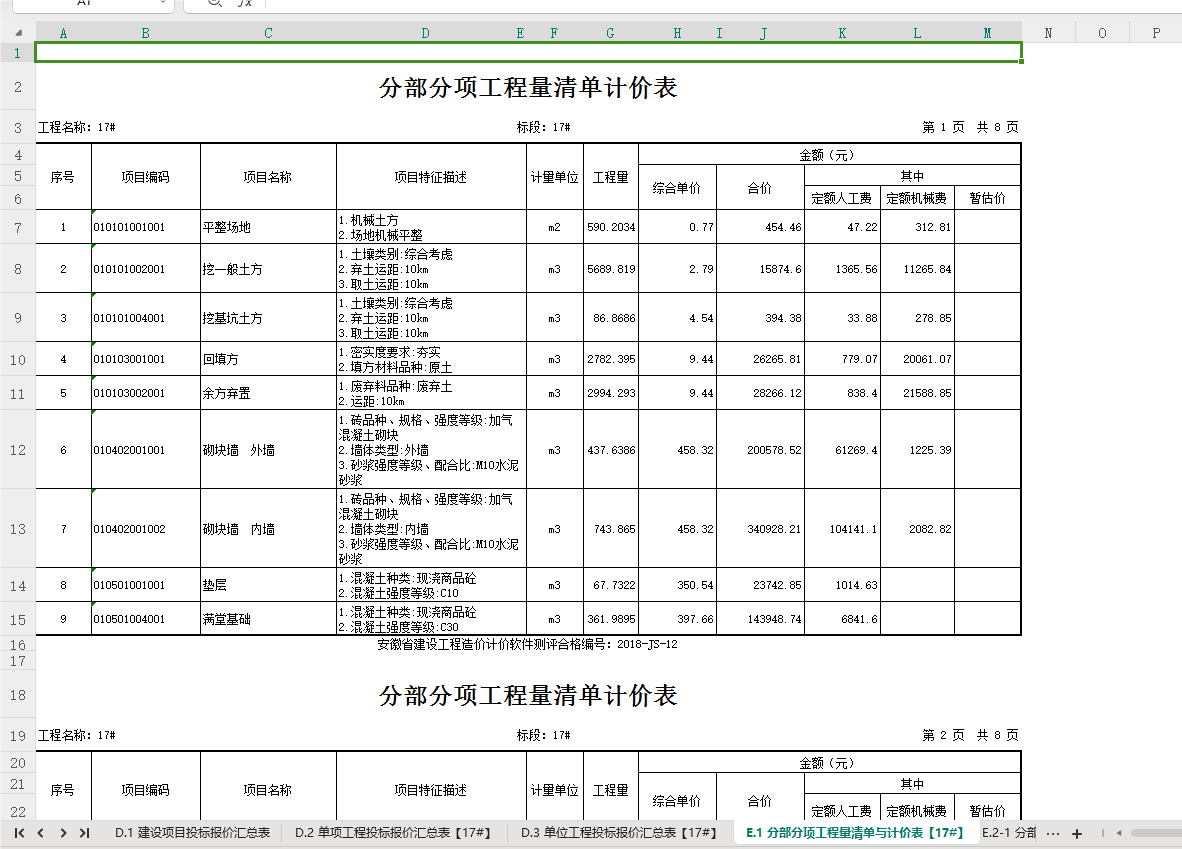Click the first 分部分项工程量清单计价表 title in row 2
The height and width of the screenshot is (849, 1182).
(528, 87)
